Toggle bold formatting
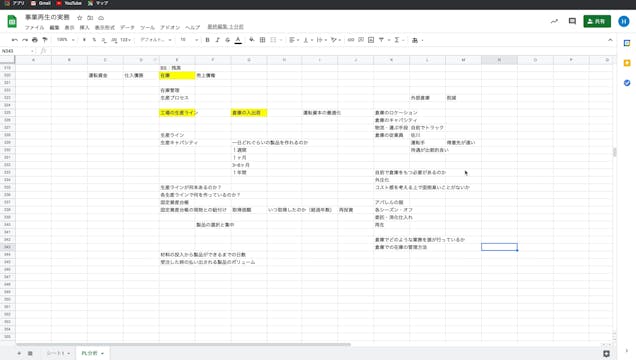The width and height of the screenshot is (636, 360). 207,40
